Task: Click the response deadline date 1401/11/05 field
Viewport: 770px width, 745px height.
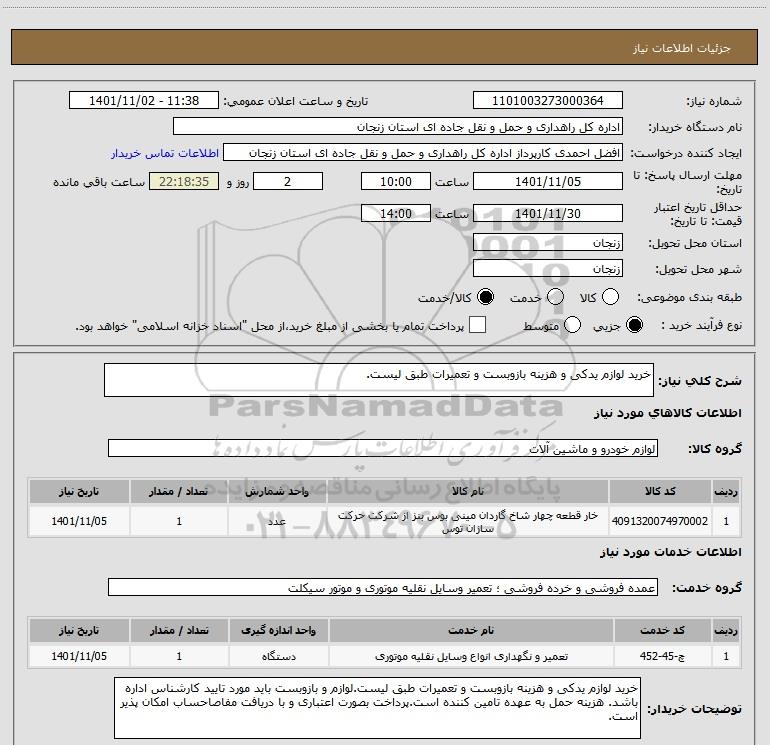Action: coord(548,181)
